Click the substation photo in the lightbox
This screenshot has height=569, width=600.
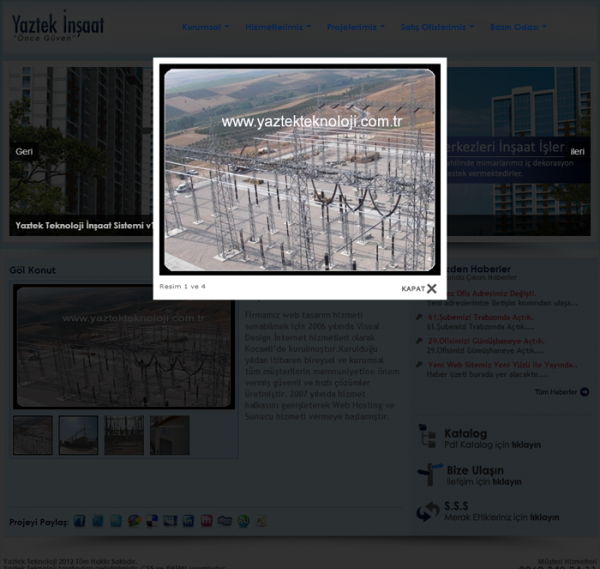point(300,170)
